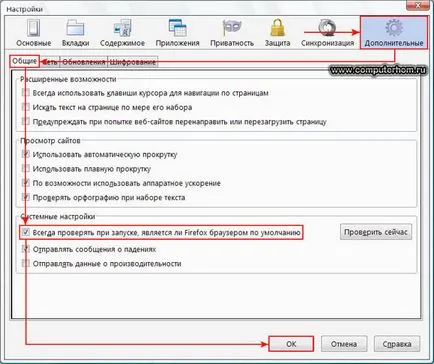
Task: Confirm settings with OK button
Action: [x=291, y=344]
